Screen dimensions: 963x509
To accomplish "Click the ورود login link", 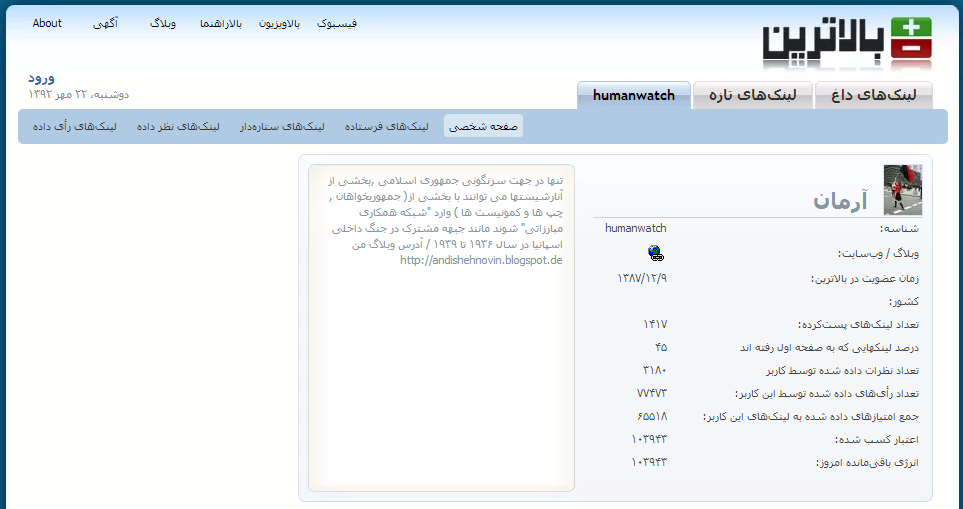I will [42, 77].
